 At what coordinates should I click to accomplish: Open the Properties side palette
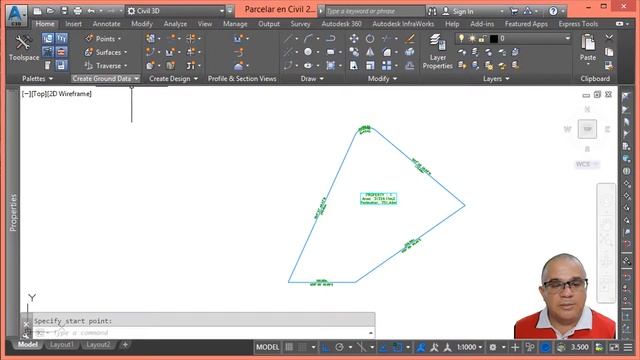(x=13, y=212)
